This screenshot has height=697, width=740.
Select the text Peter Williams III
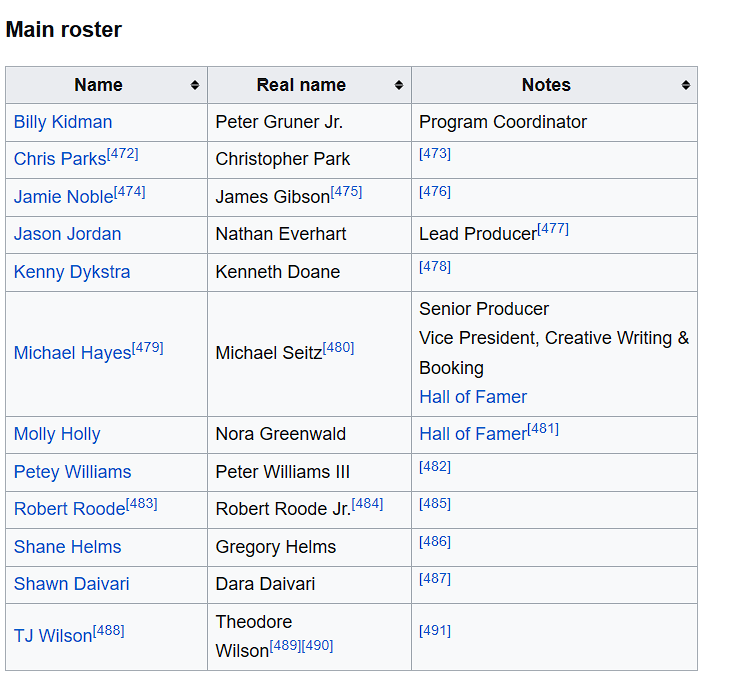point(283,472)
